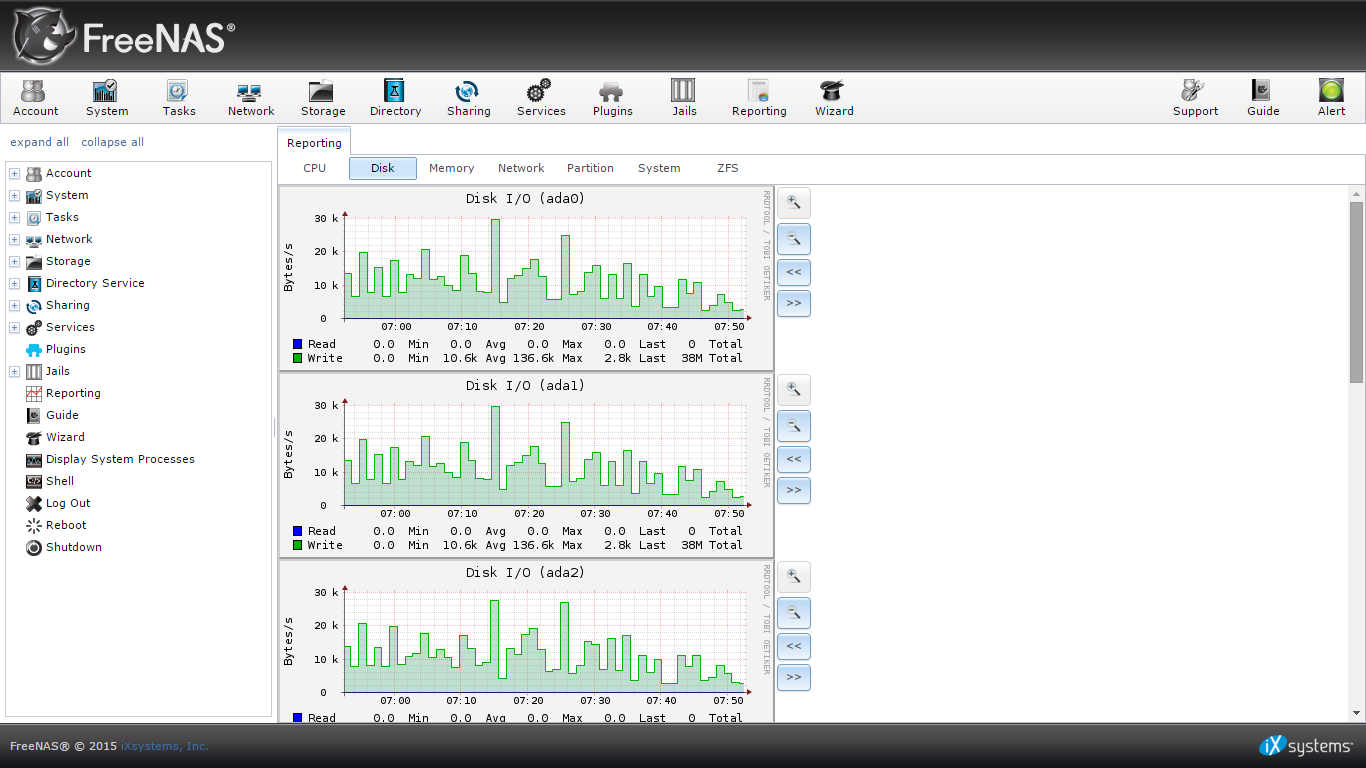Open Plugins in the top toolbar
This screenshot has height=768, width=1366.
tap(612, 98)
